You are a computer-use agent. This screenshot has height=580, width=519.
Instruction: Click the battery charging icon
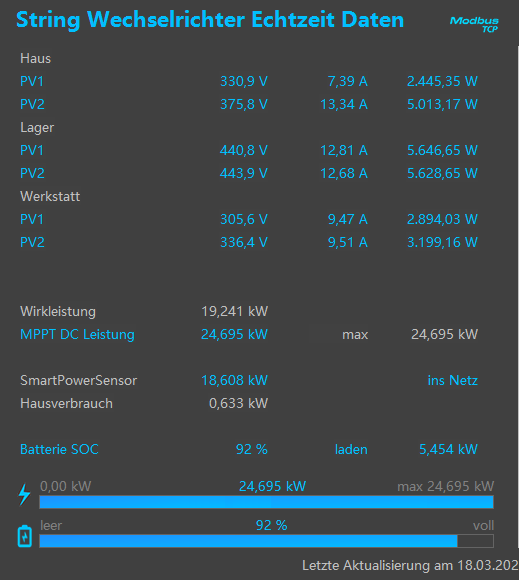click(x=25, y=536)
